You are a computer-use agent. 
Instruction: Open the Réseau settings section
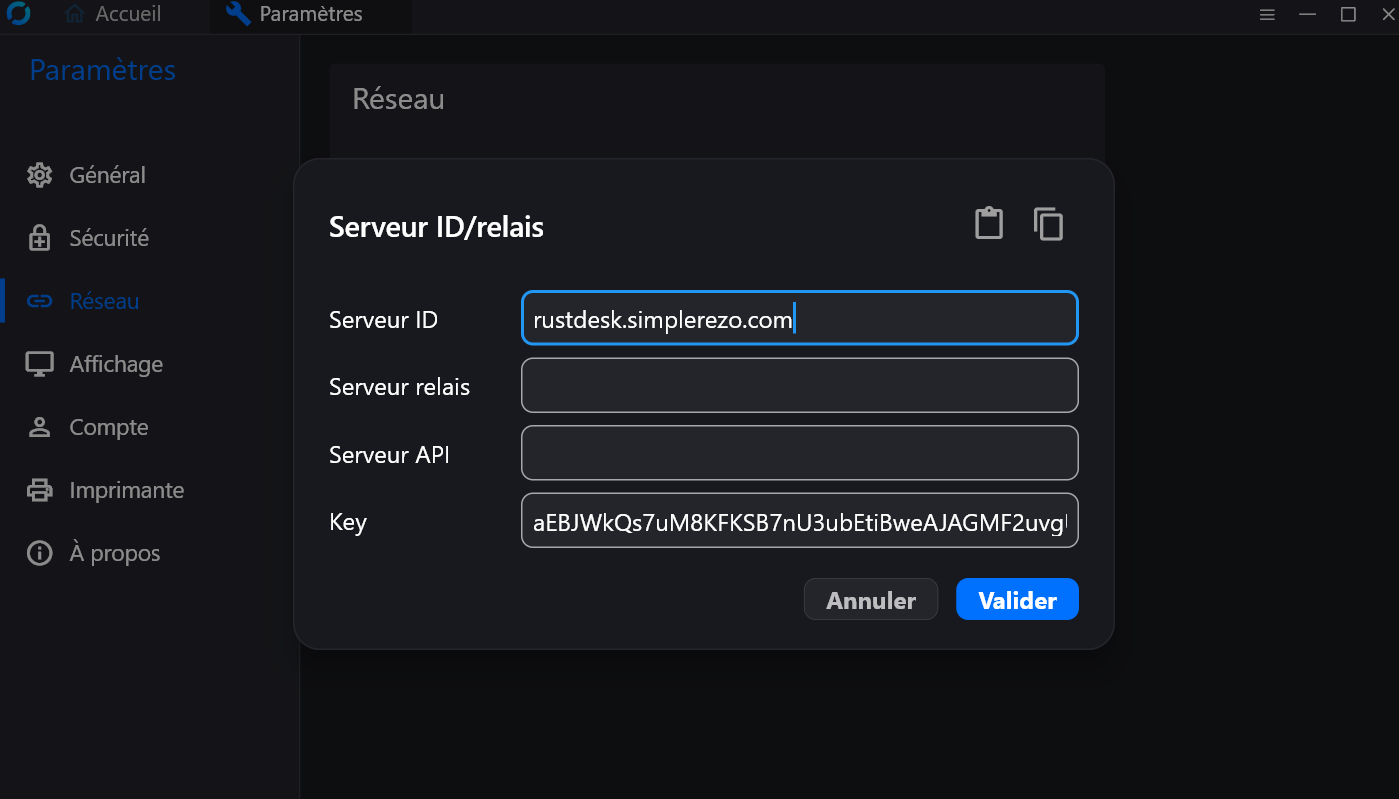[104, 301]
